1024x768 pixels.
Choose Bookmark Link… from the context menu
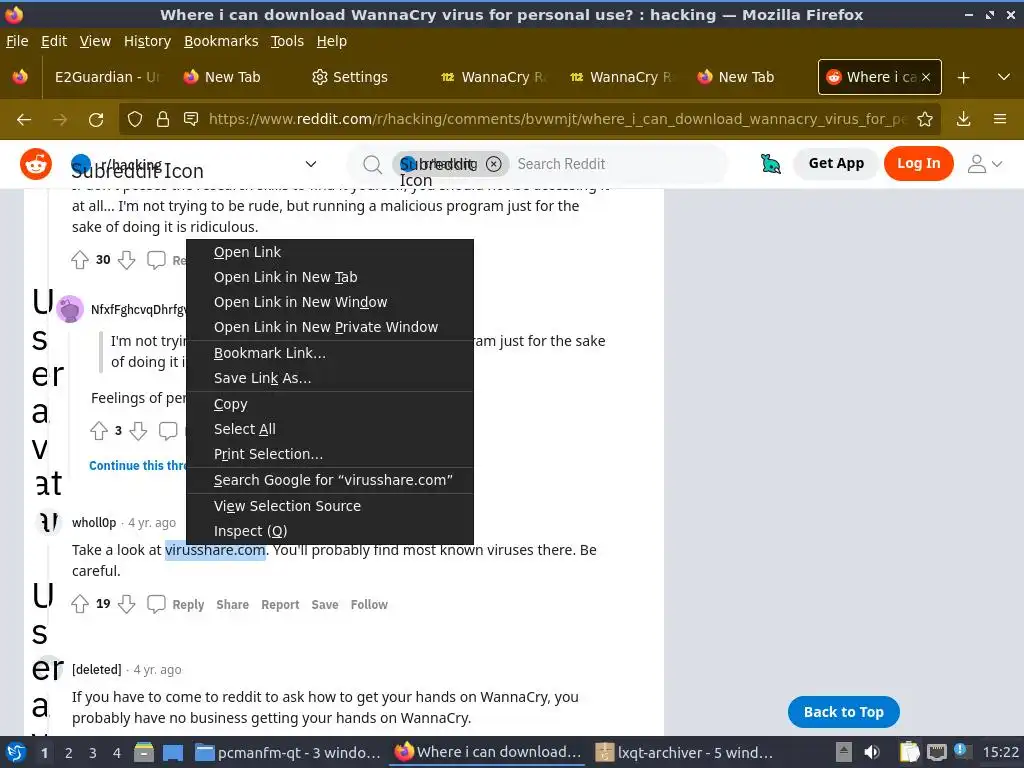tap(330, 353)
